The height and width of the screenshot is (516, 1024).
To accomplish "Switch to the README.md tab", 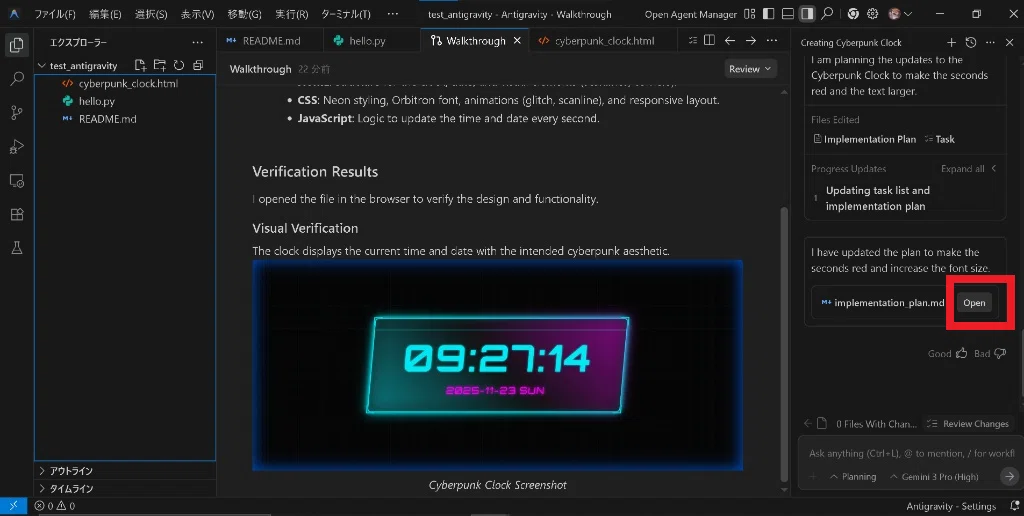I will [270, 40].
